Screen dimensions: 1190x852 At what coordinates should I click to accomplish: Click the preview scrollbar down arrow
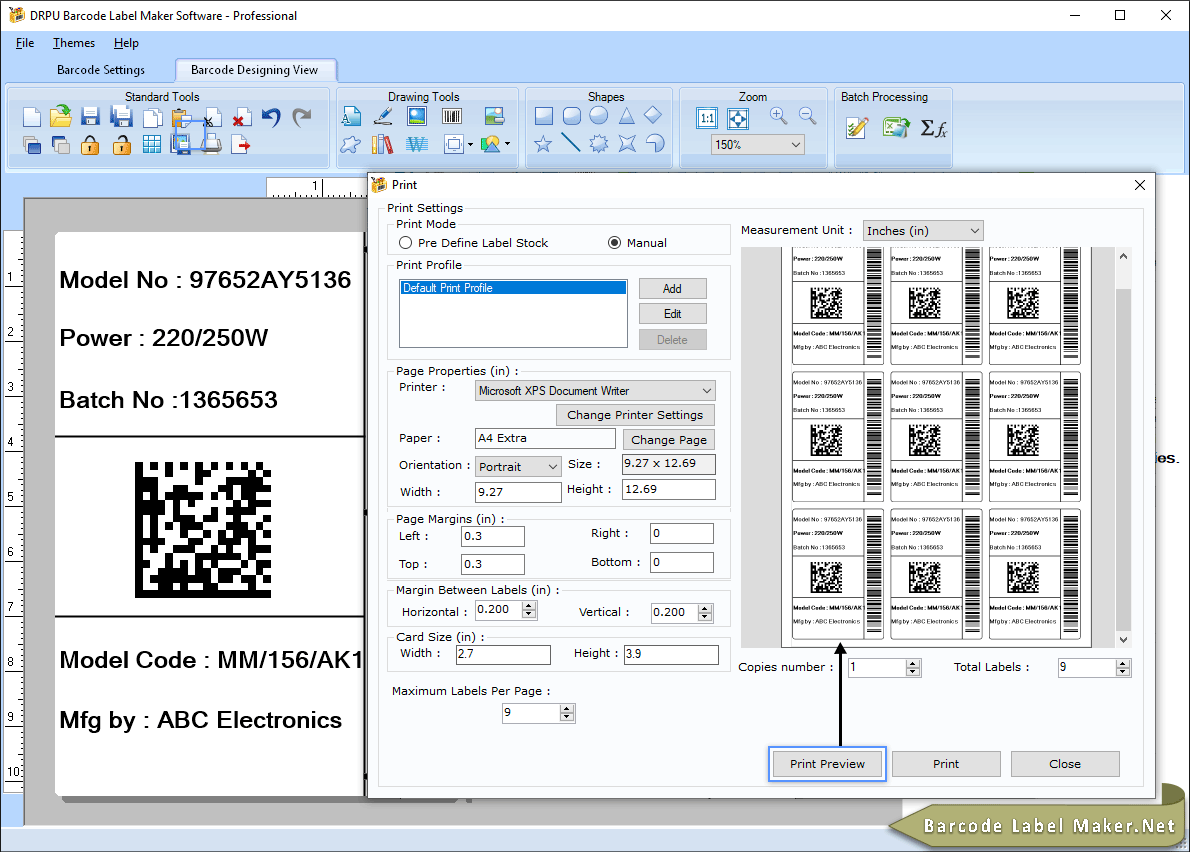1123,640
